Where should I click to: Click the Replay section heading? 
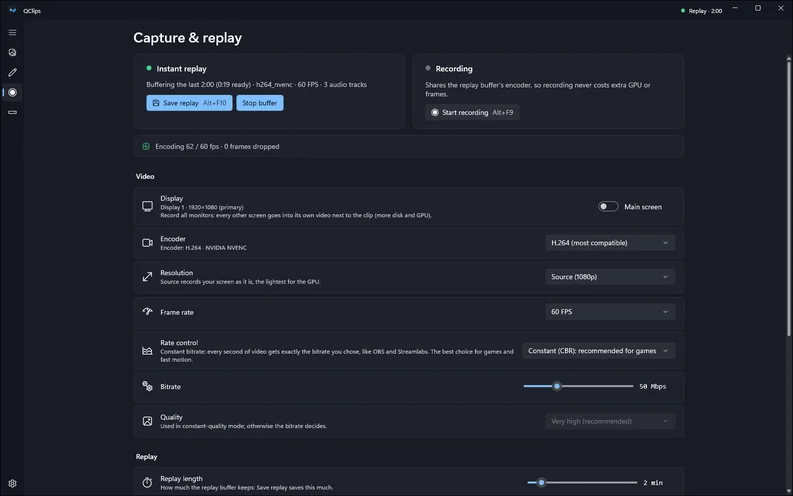coord(147,456)
